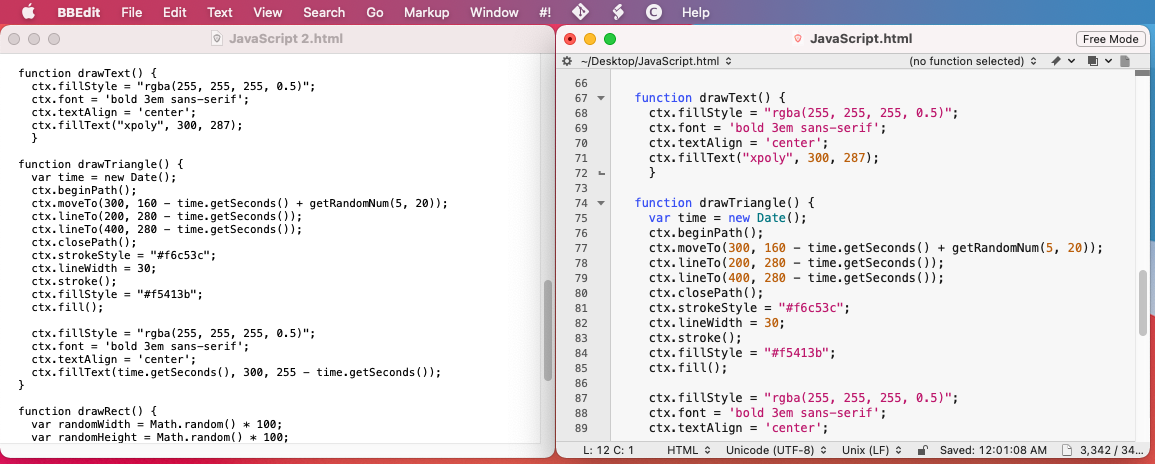Click line number 86 in the gutter
1155x464 pixels.
click(x=580, y=384)
